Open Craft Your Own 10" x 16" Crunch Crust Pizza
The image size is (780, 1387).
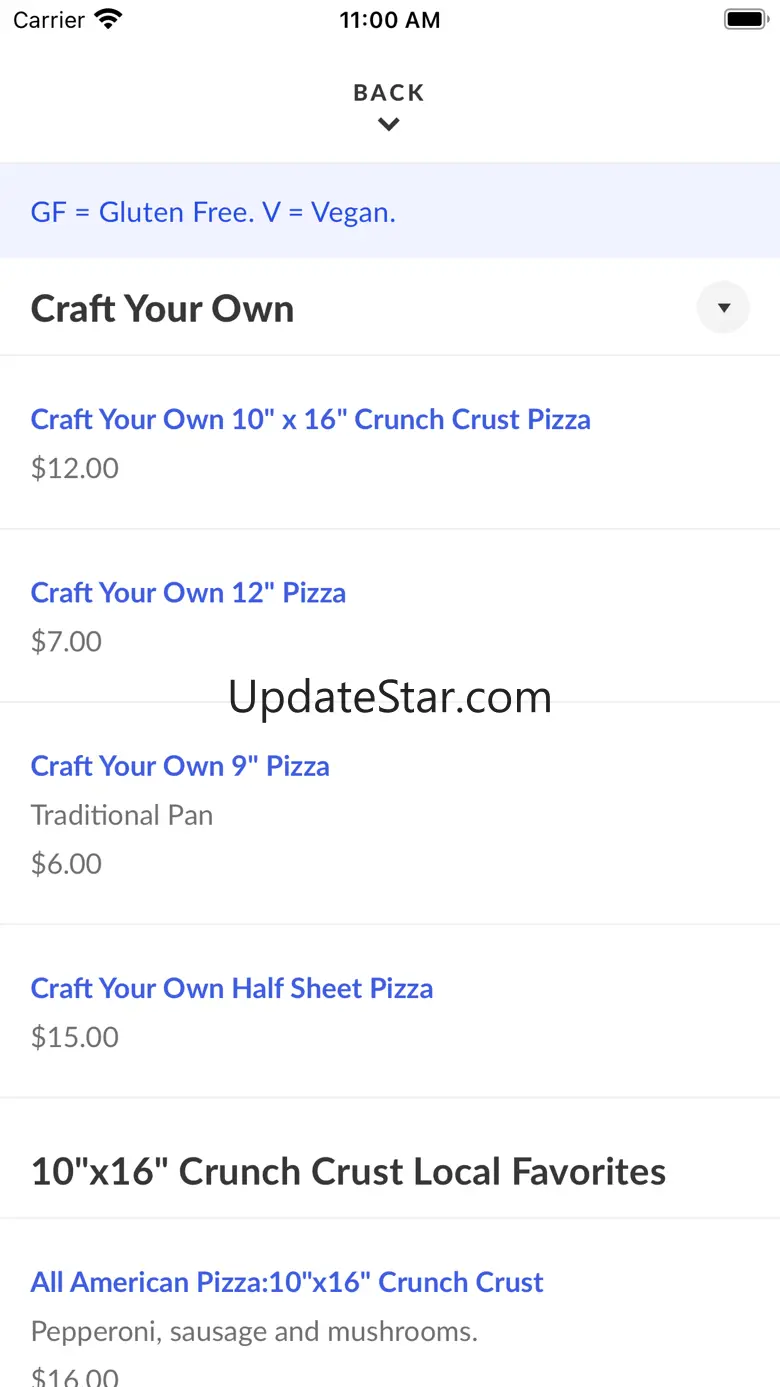tap(310, 419)
